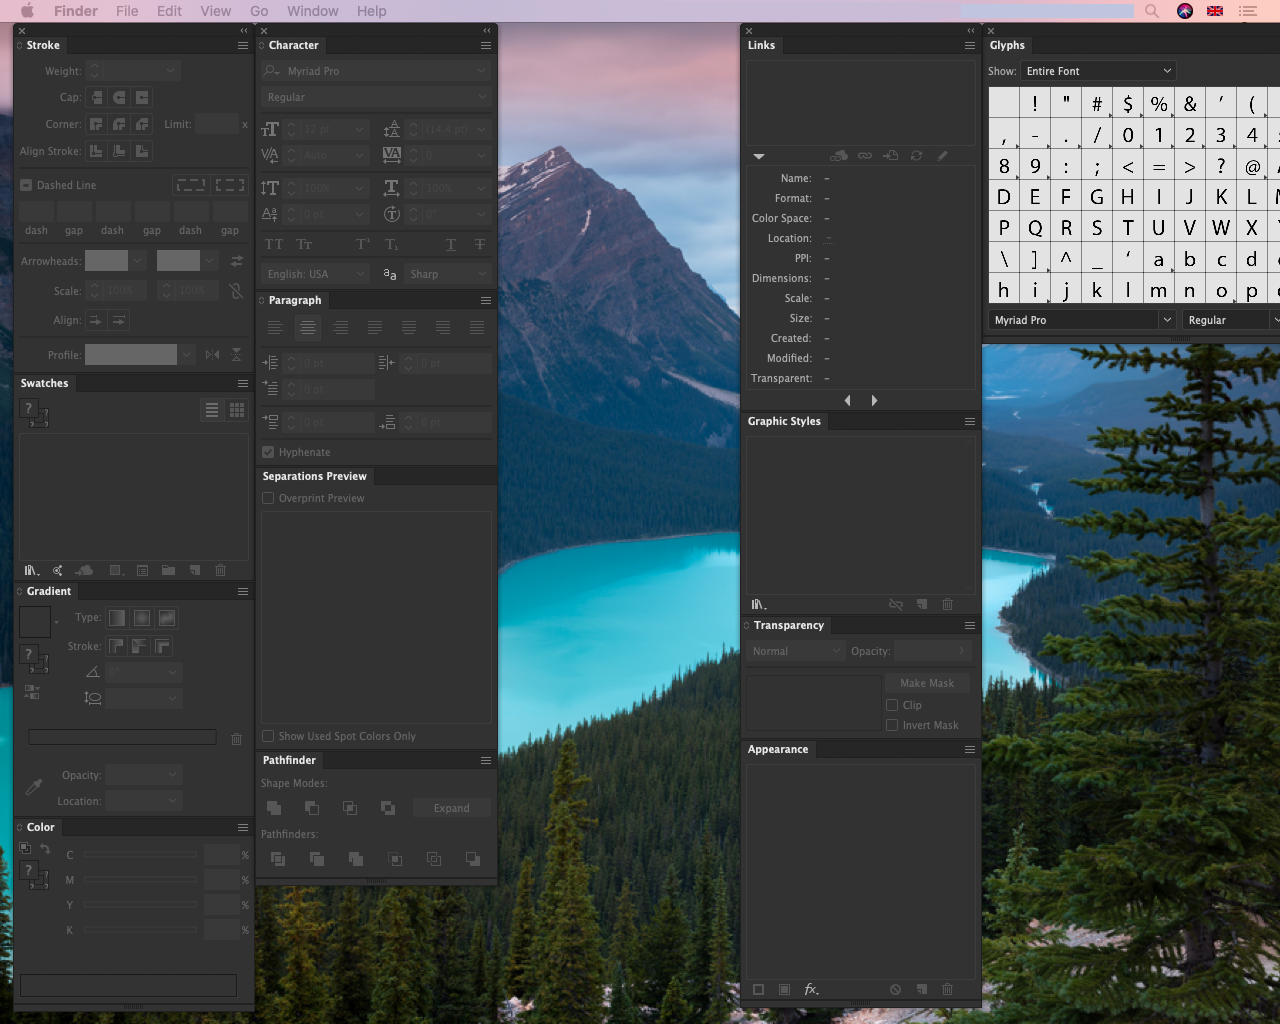This screenshot has height=1024, width=1280.
Task: Click the Stroke panel tab
Action: click(x=44, y=45)
